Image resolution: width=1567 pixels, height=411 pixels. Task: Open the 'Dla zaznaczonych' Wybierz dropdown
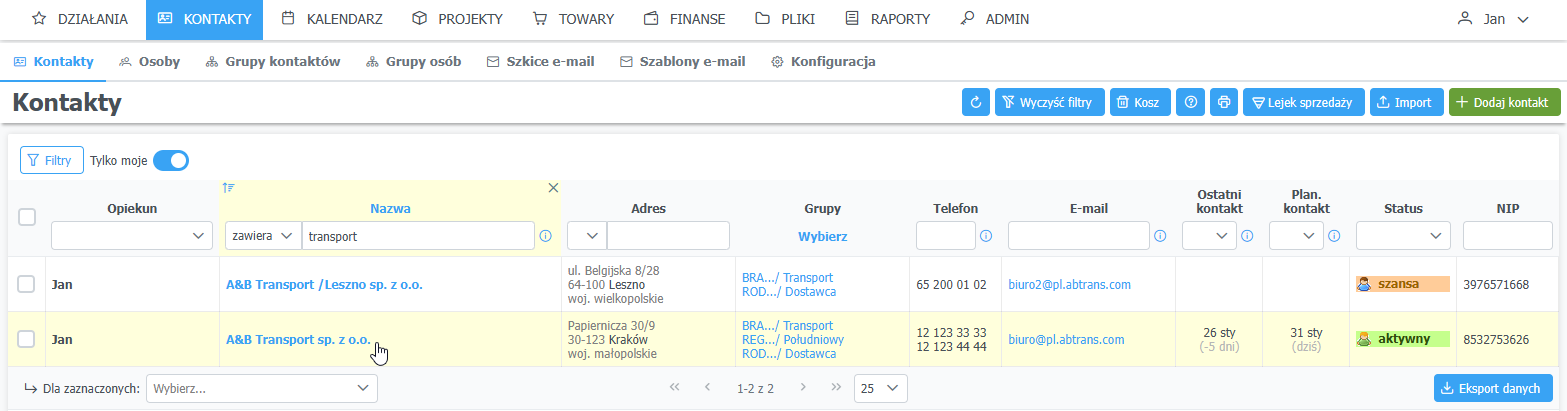[x=262, y=387]
